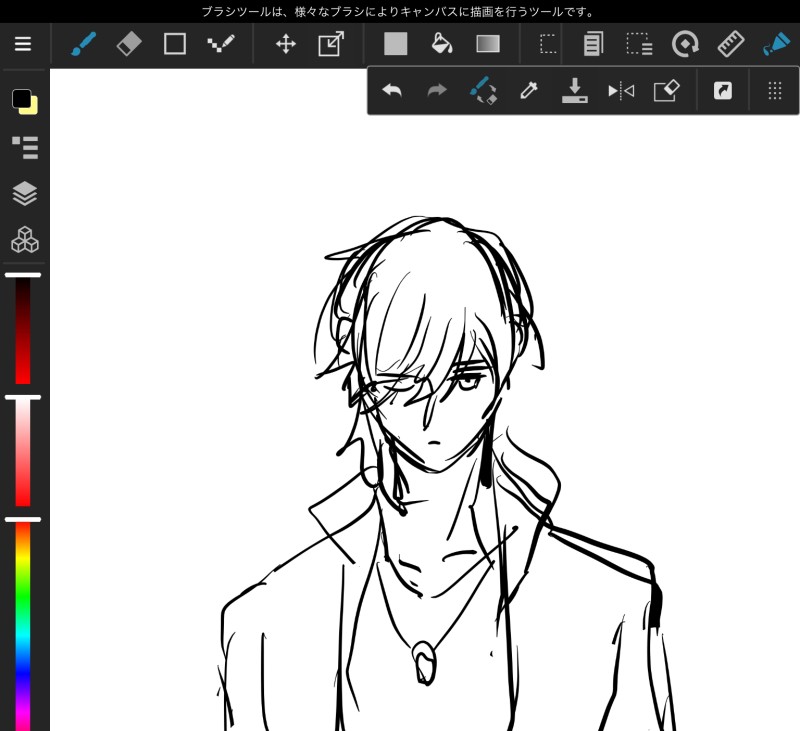
Task: Click the share arrow icon
Action: (723, 91)
